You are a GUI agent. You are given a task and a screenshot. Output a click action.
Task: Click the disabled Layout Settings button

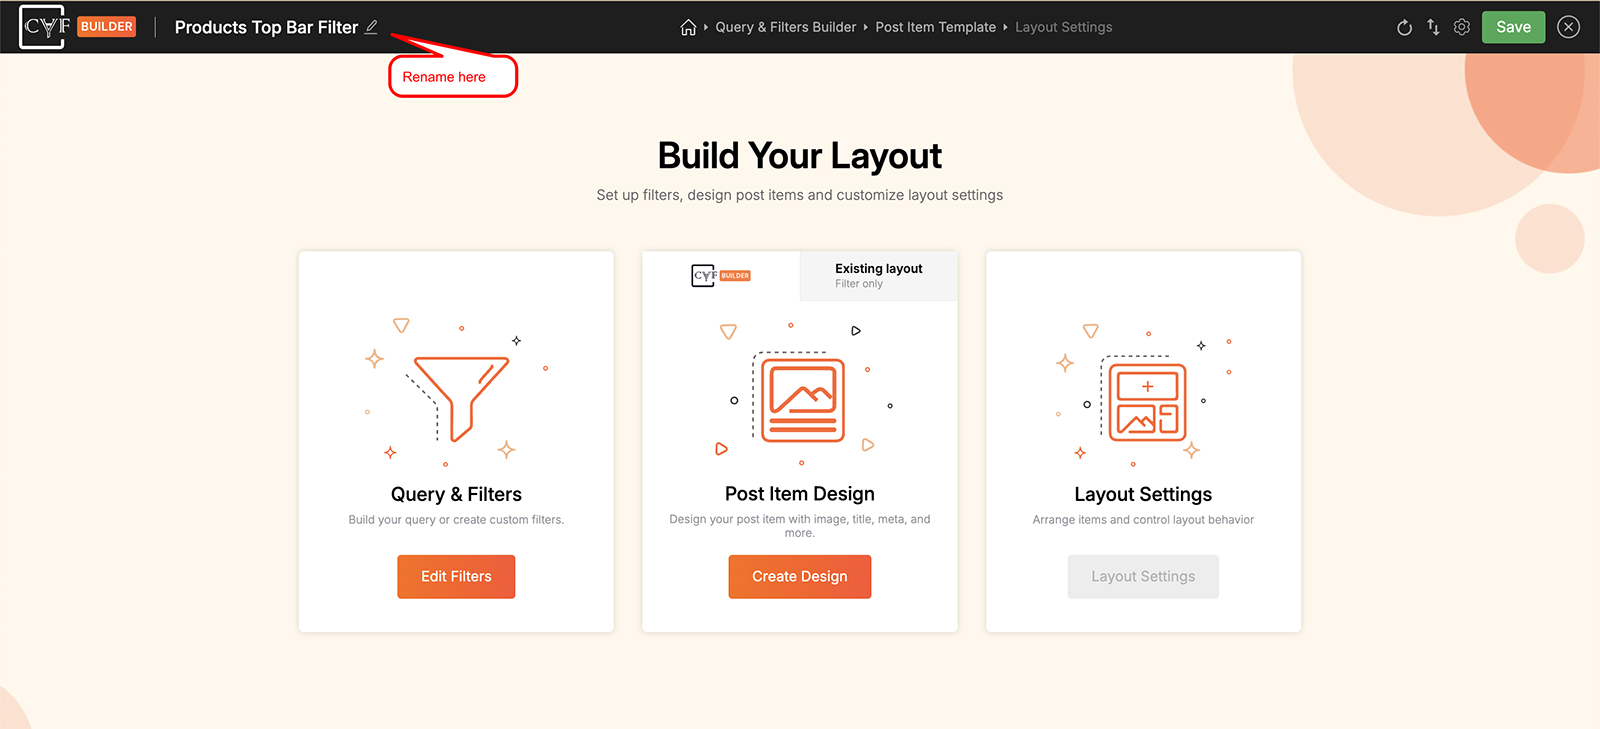1143,577
